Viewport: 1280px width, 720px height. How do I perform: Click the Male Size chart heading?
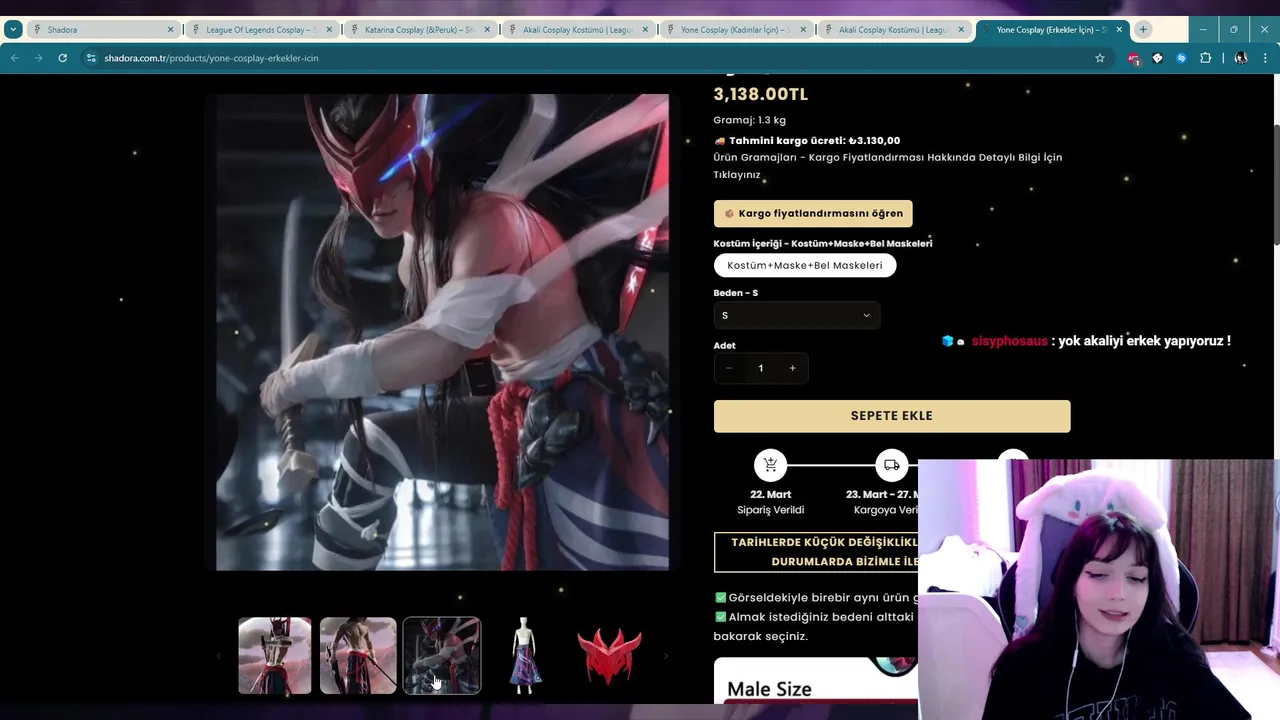click(x=769, y=689)
